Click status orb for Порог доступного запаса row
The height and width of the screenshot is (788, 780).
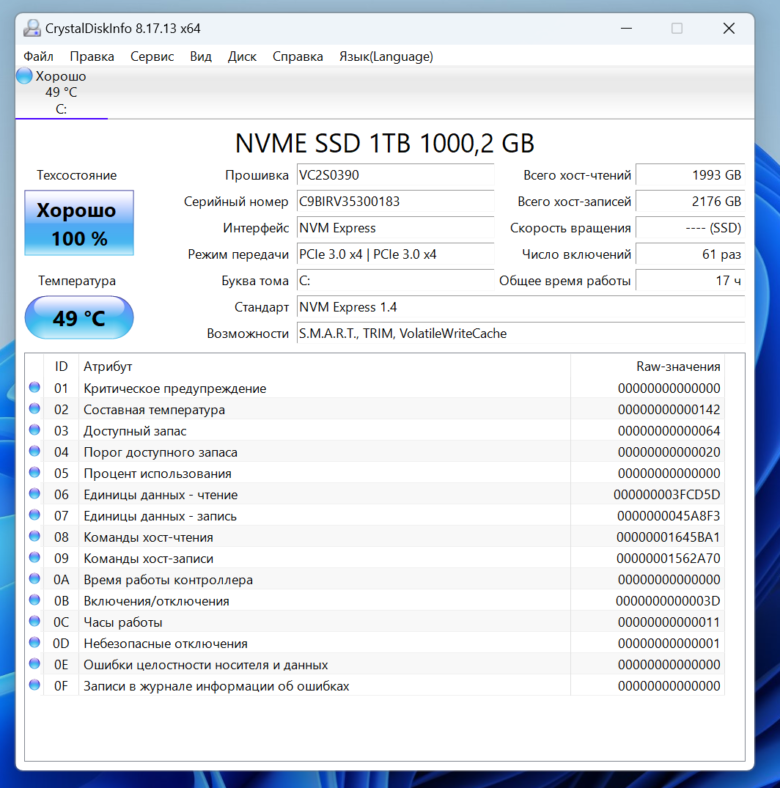click(x=34, y=451)
